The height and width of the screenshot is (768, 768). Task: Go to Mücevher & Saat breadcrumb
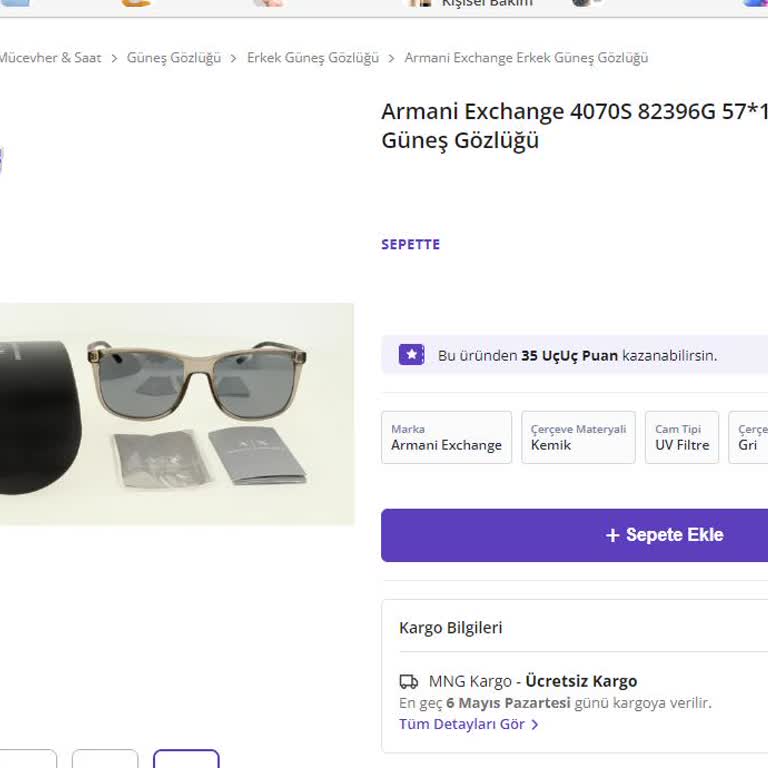50,58
